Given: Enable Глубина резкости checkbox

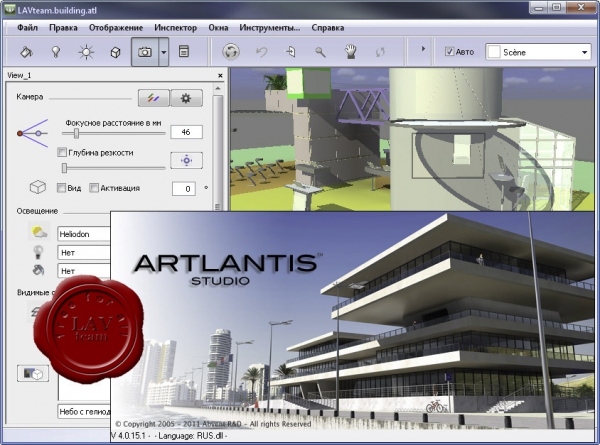Looking at the screenshot, I should coord(62,152).
